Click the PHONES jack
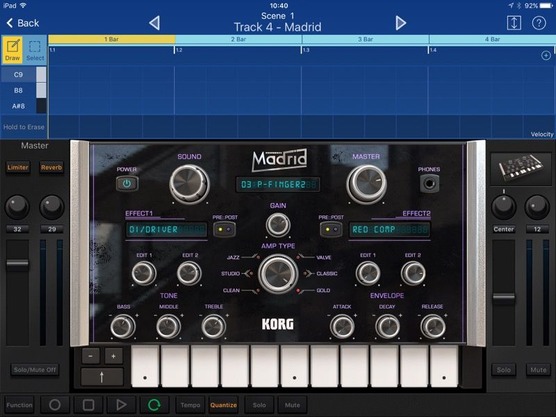The height and width of the screenshot is (417, 556). [x=429, y=184]
